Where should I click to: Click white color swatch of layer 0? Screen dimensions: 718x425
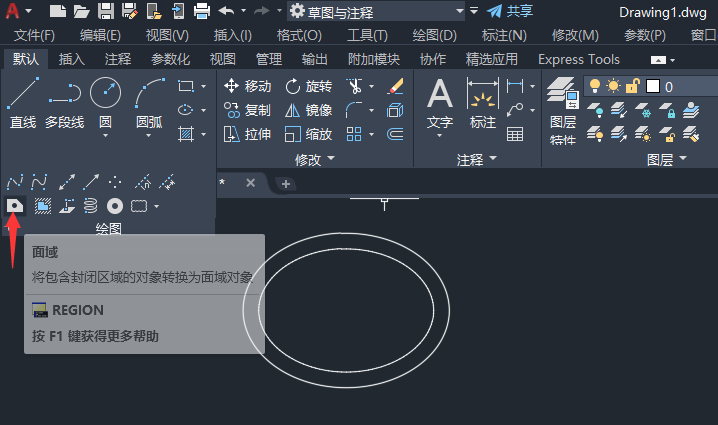pyautogui.click(x=653, y=86)
